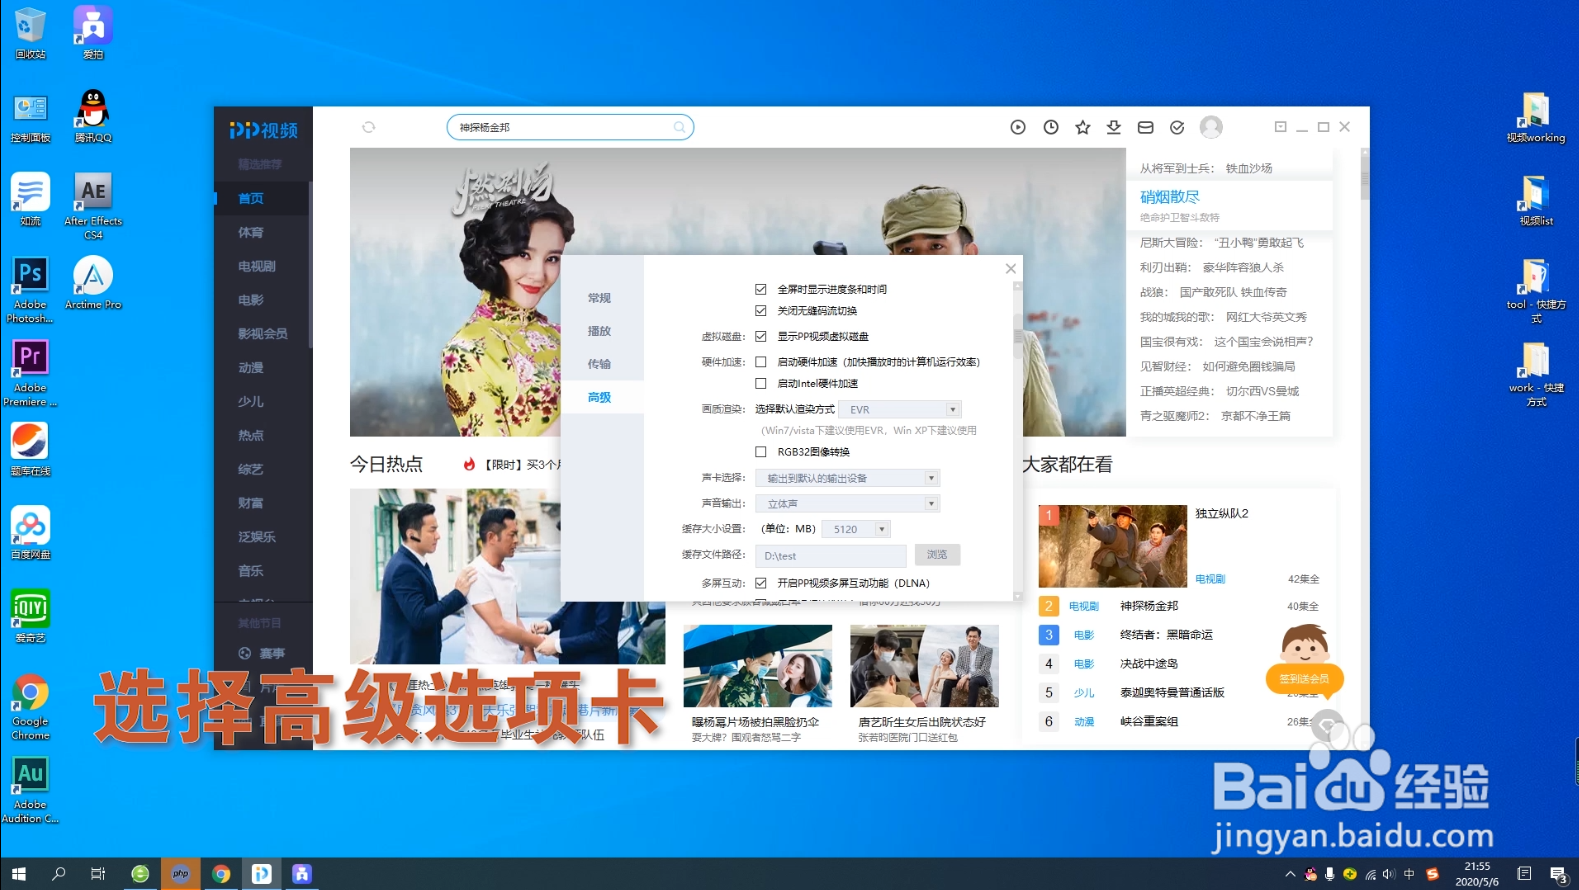The image size is (1579, 890).
Task: Open Chrome from the taskbar
Action: 221,874
